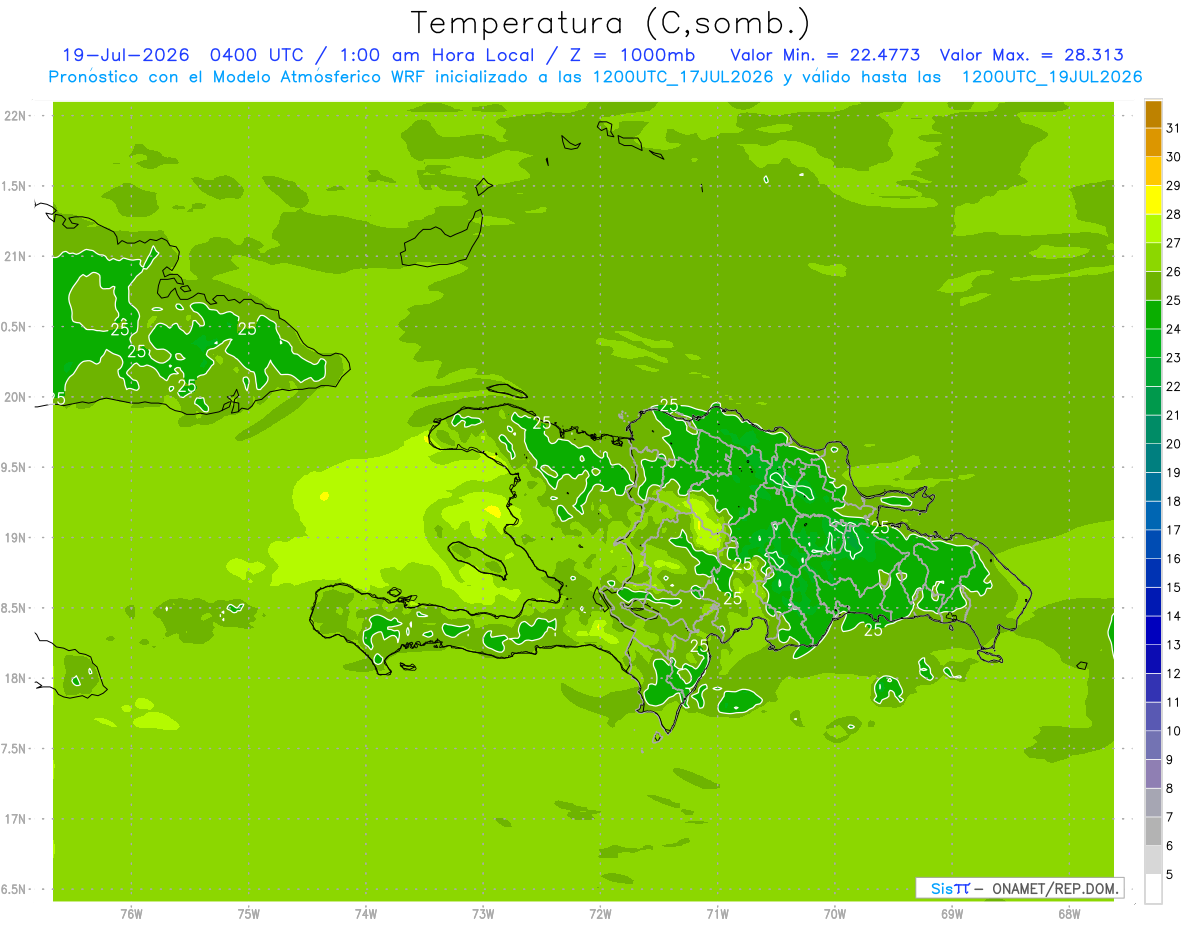Click the colorbar label "28"

tap(1174, 214)
